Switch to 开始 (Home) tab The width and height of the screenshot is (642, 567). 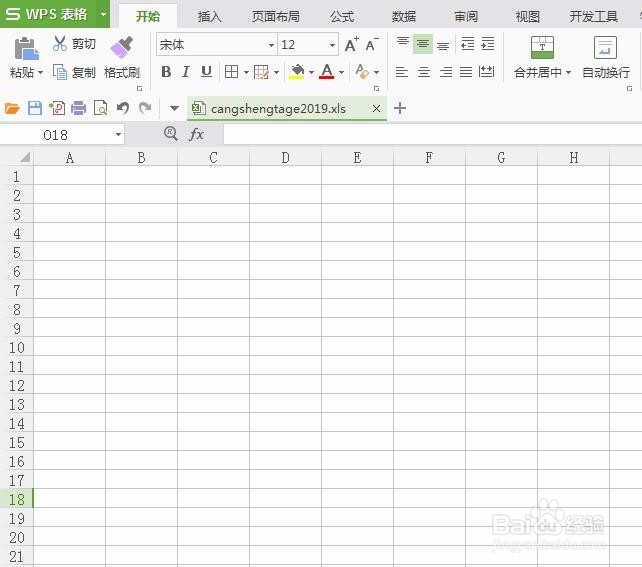coord(148,16)
